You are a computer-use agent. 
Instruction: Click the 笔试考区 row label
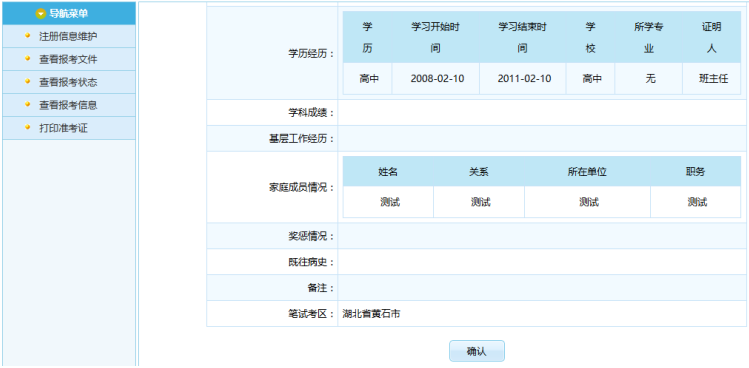click(310, 314)
